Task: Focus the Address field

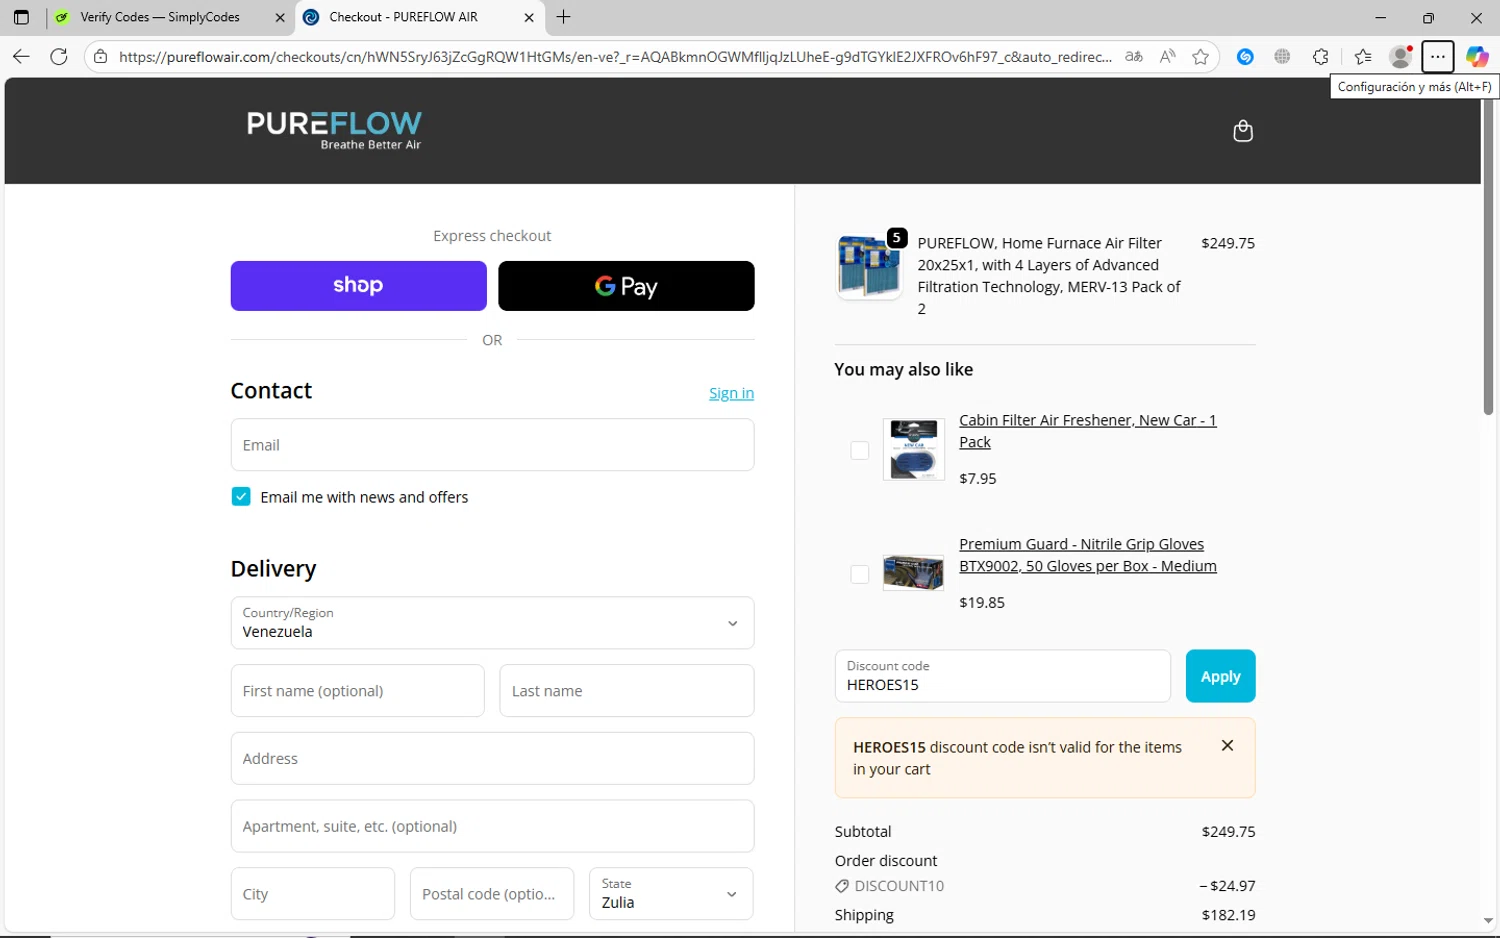Action: pos(492,758)
